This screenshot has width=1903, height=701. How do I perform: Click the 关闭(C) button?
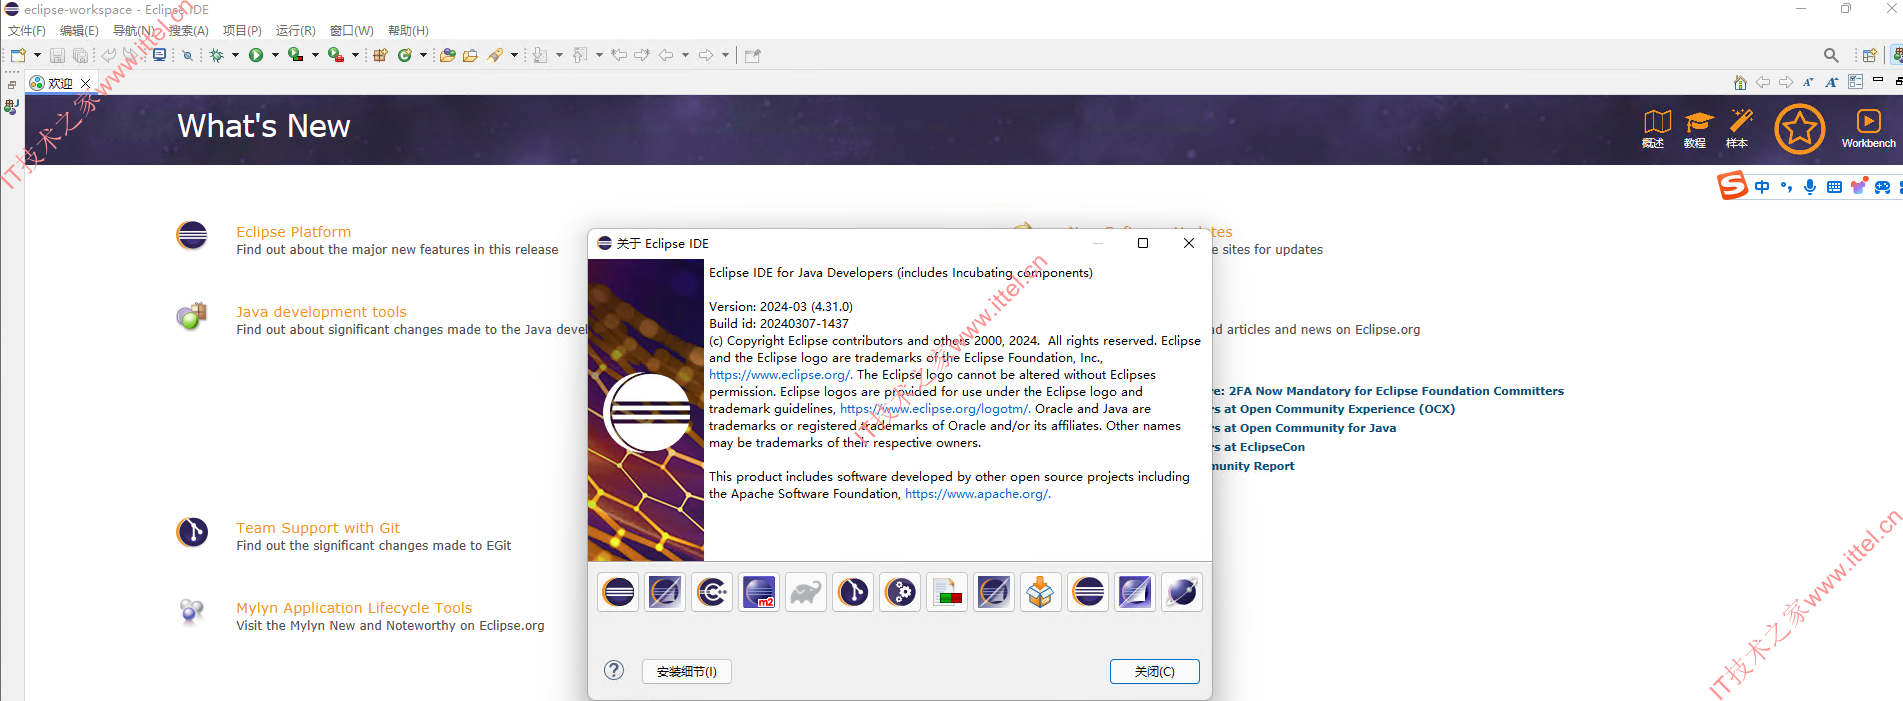(x=1155, y=672)
